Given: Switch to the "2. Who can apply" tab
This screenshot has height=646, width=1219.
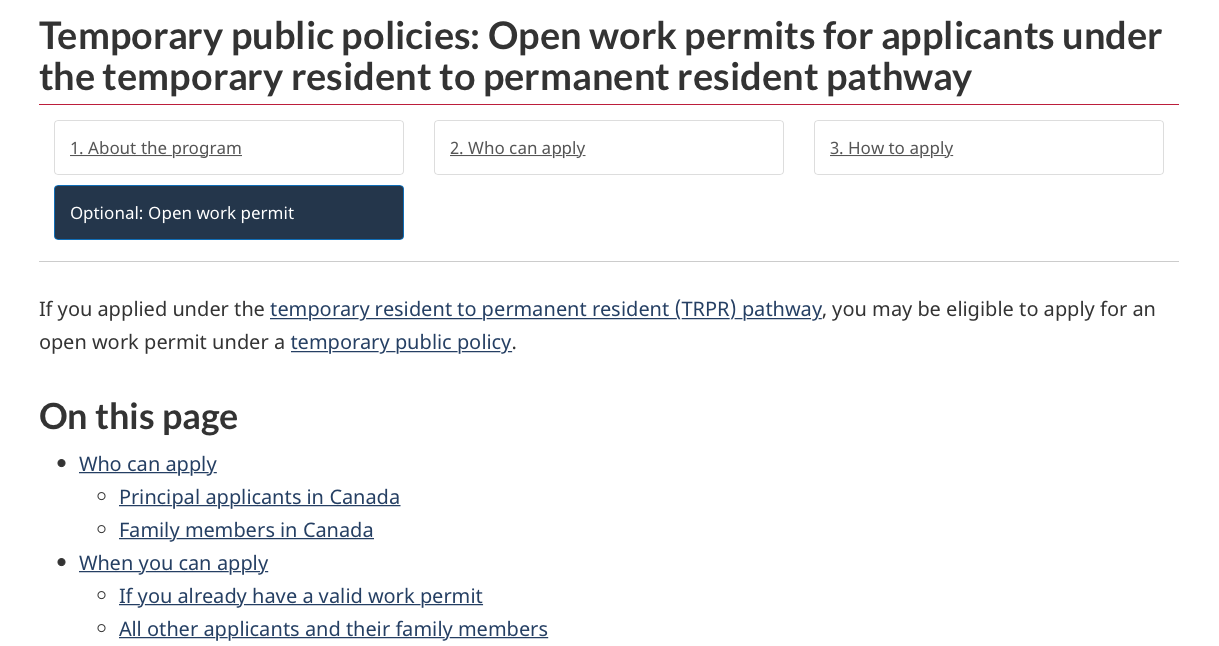Looking at the screenshot, I should pyautogui.click(x=609, y=148).
